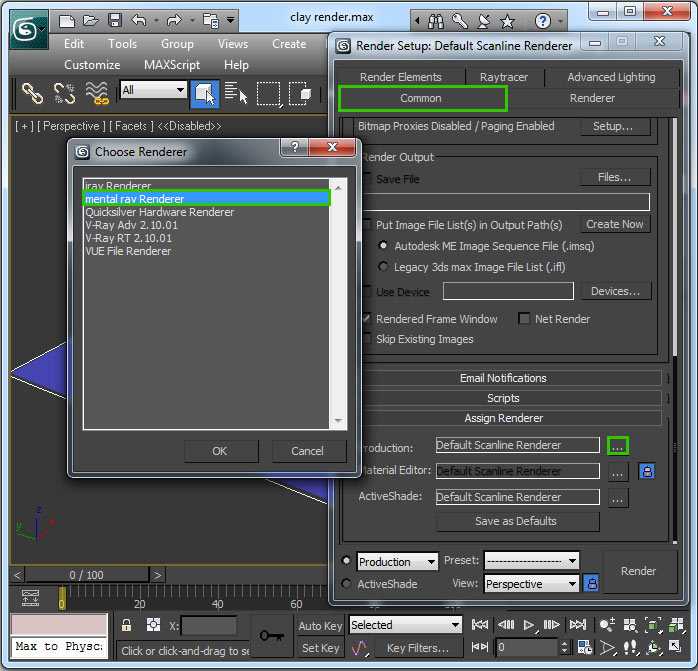Collapse the Email Notifications rollout
Image resolution: width=698 pixels, height=671 pixels.
(503, 378)
